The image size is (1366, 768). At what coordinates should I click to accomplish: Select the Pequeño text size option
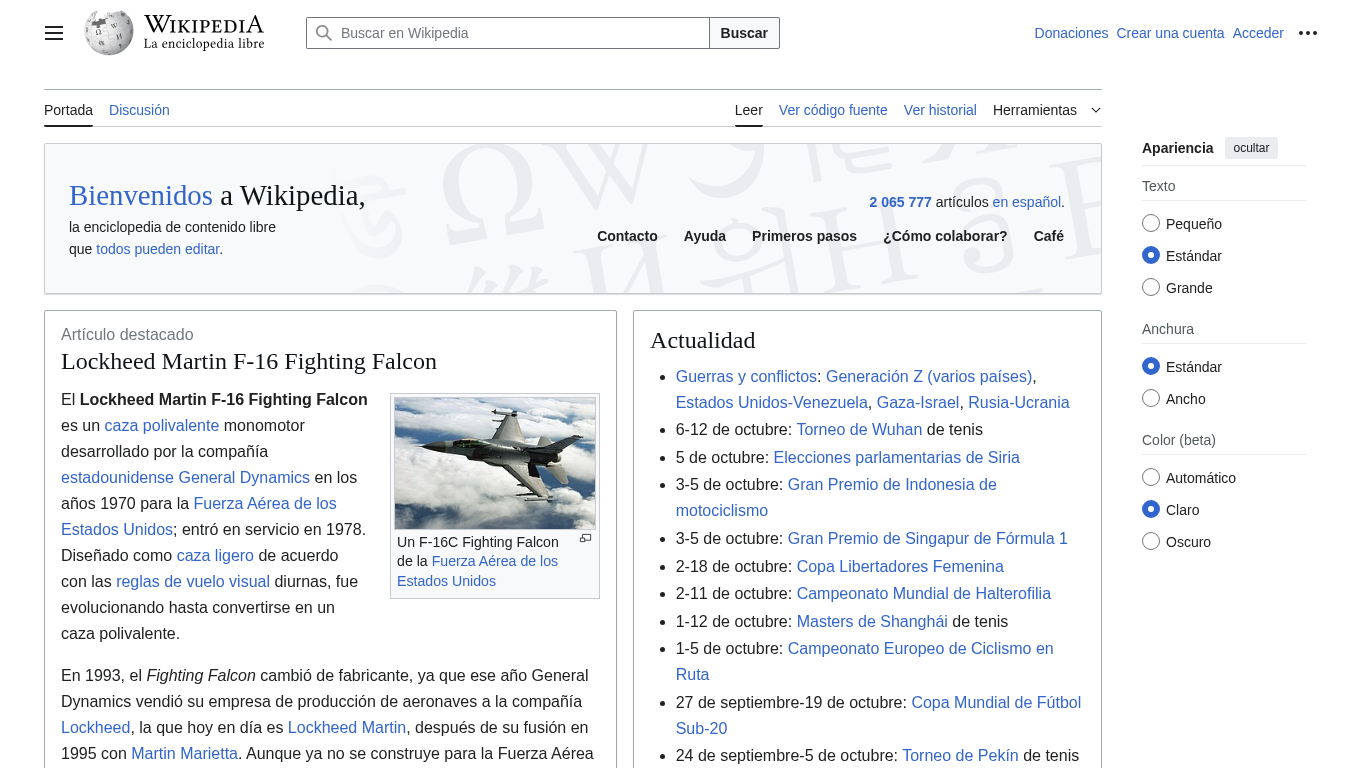[x=1151, y=224]
